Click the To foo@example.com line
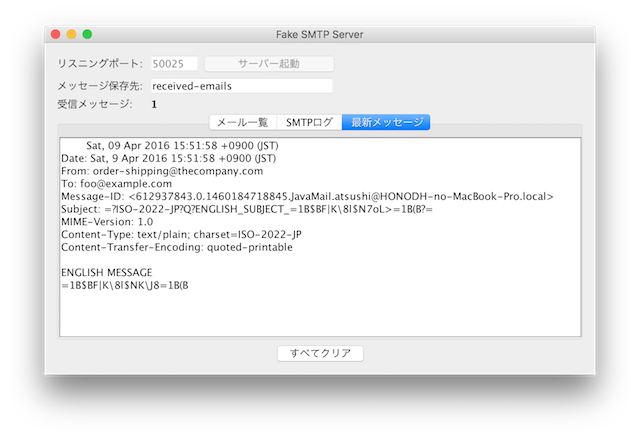640x438 pixels. [116, 184]
